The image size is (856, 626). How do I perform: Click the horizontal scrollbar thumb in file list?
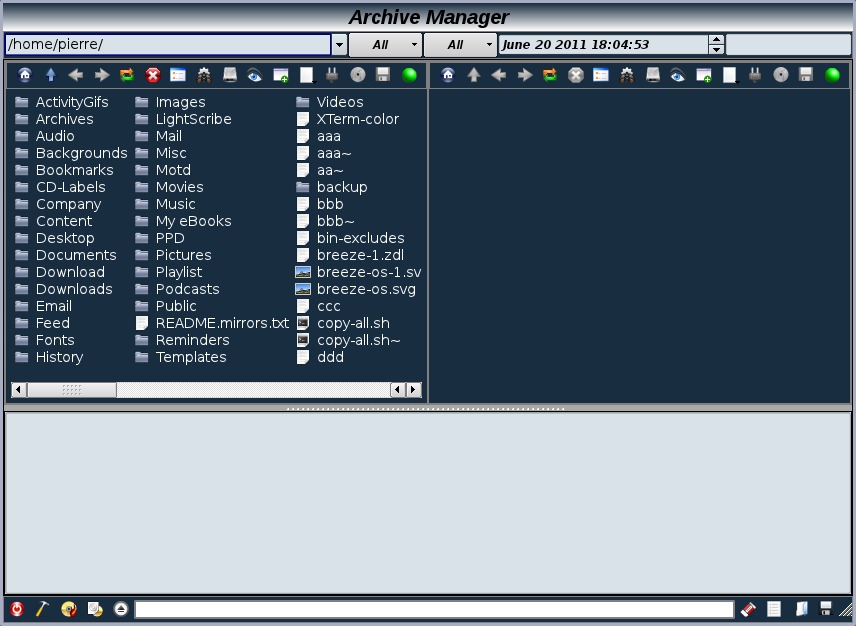(x=71, y=390)
